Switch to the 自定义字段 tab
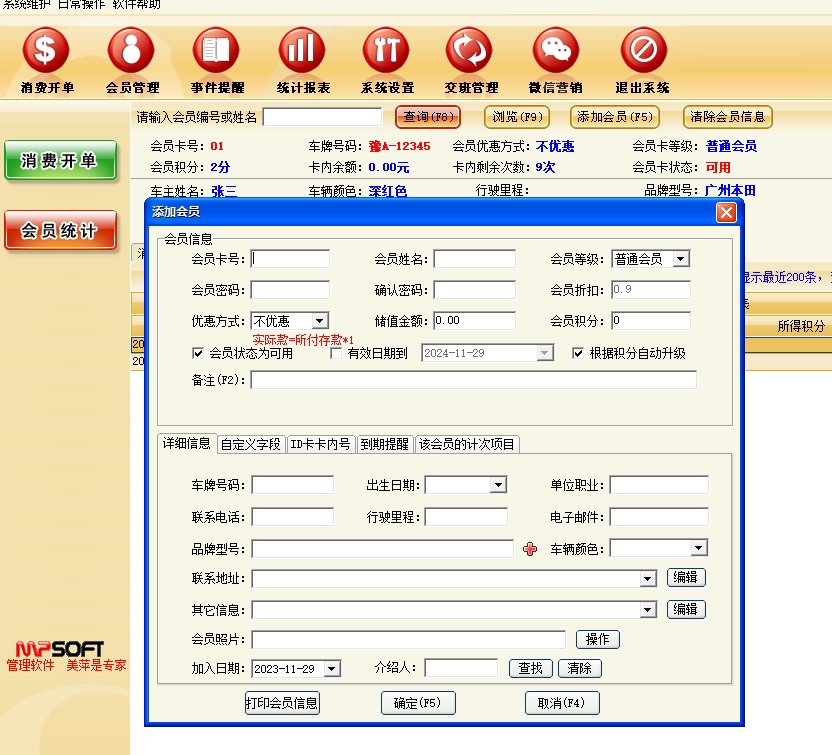Viewport: 832px width, 755px height. point(251,444)
